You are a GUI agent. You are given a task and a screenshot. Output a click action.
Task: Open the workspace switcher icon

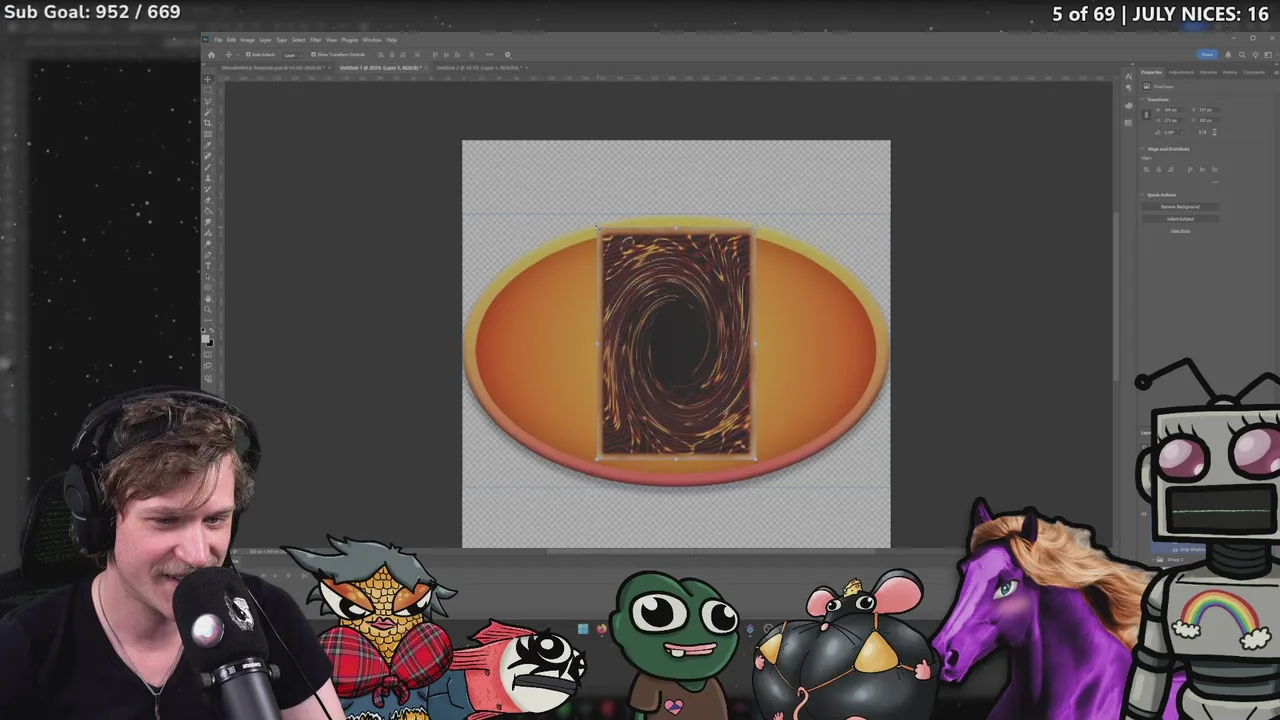[1268, 55]
